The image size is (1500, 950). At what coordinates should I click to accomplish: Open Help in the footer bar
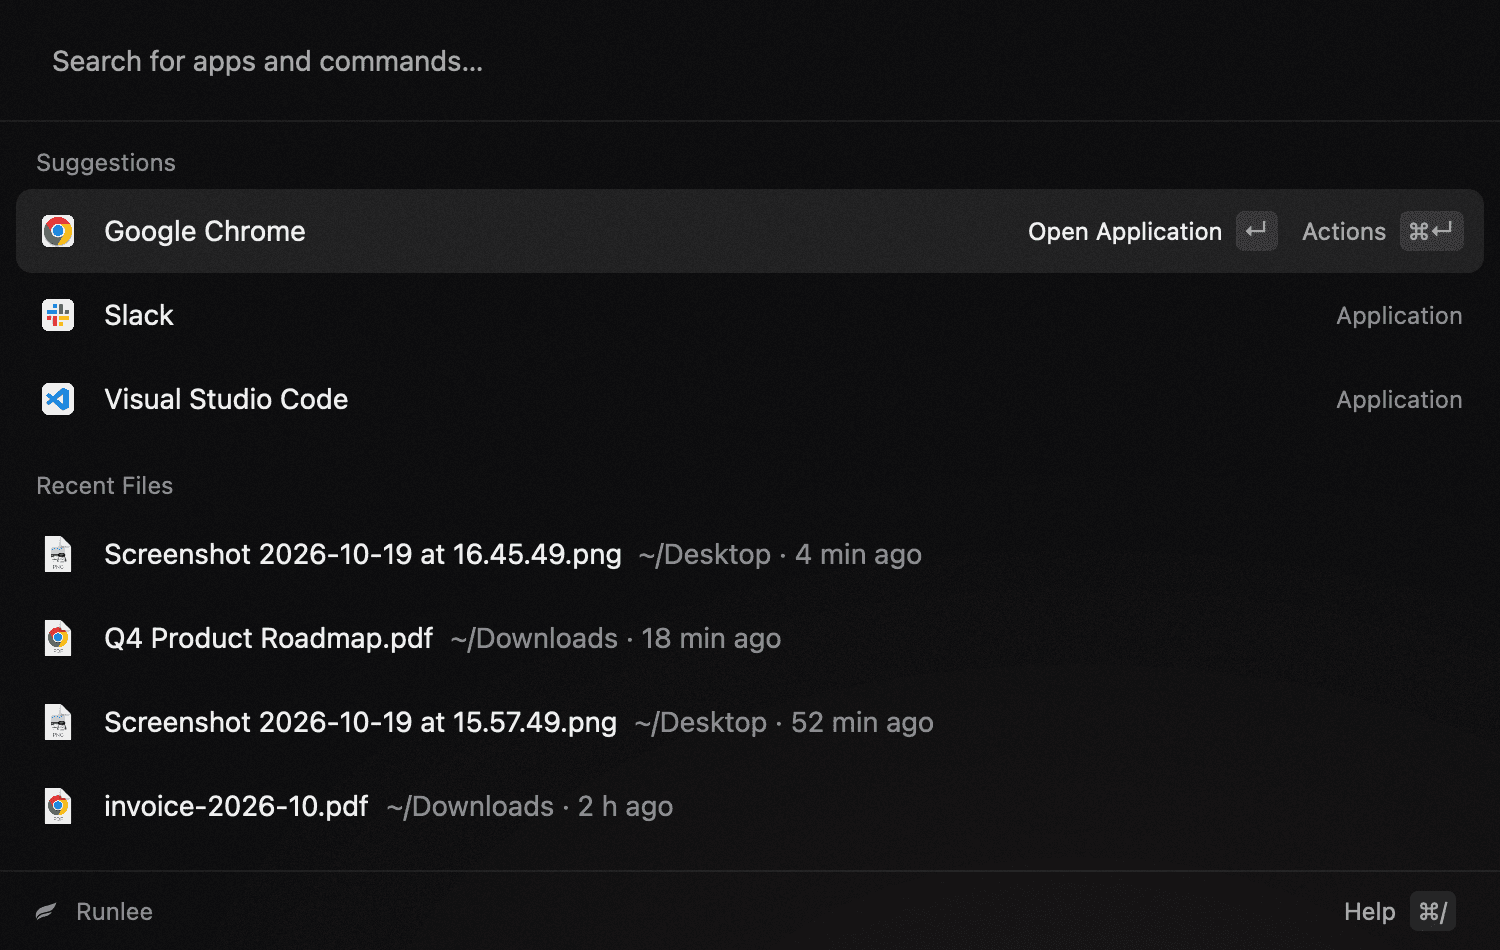(1370, 912)
